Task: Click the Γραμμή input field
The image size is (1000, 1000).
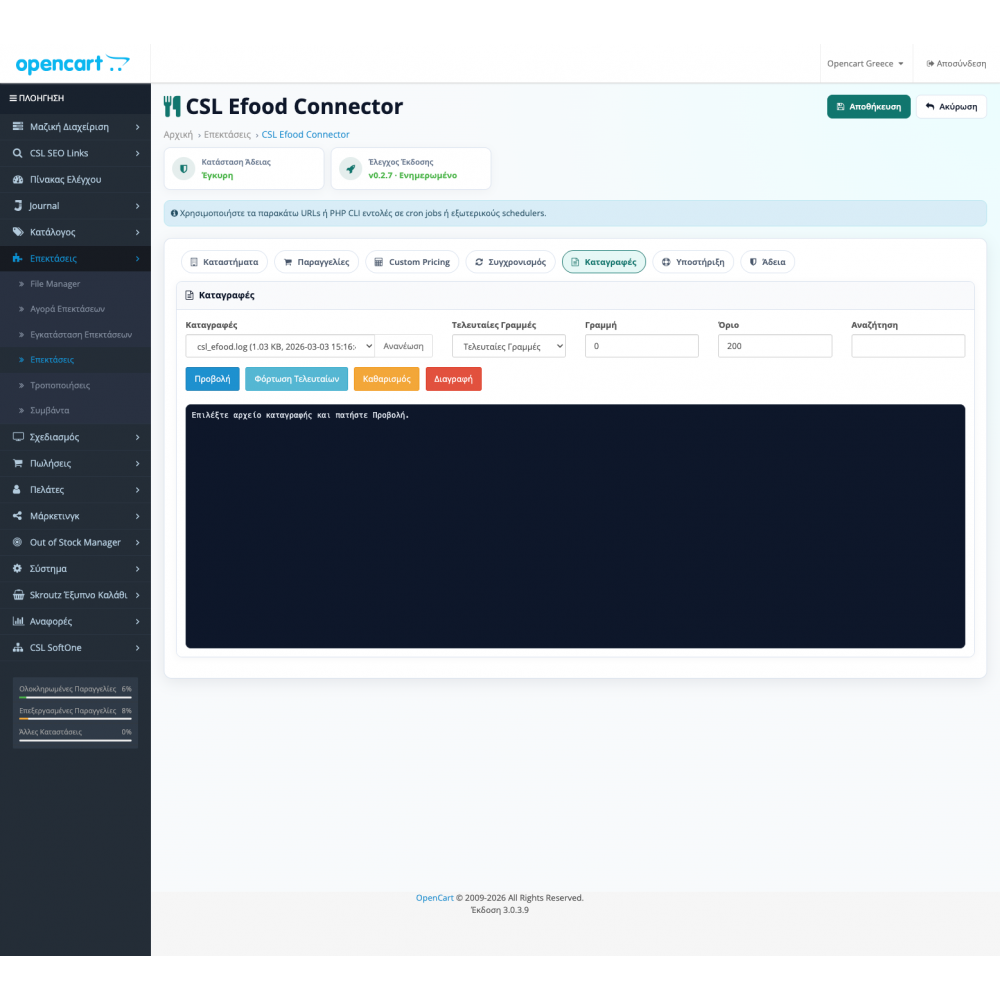Action: point(642,346)
